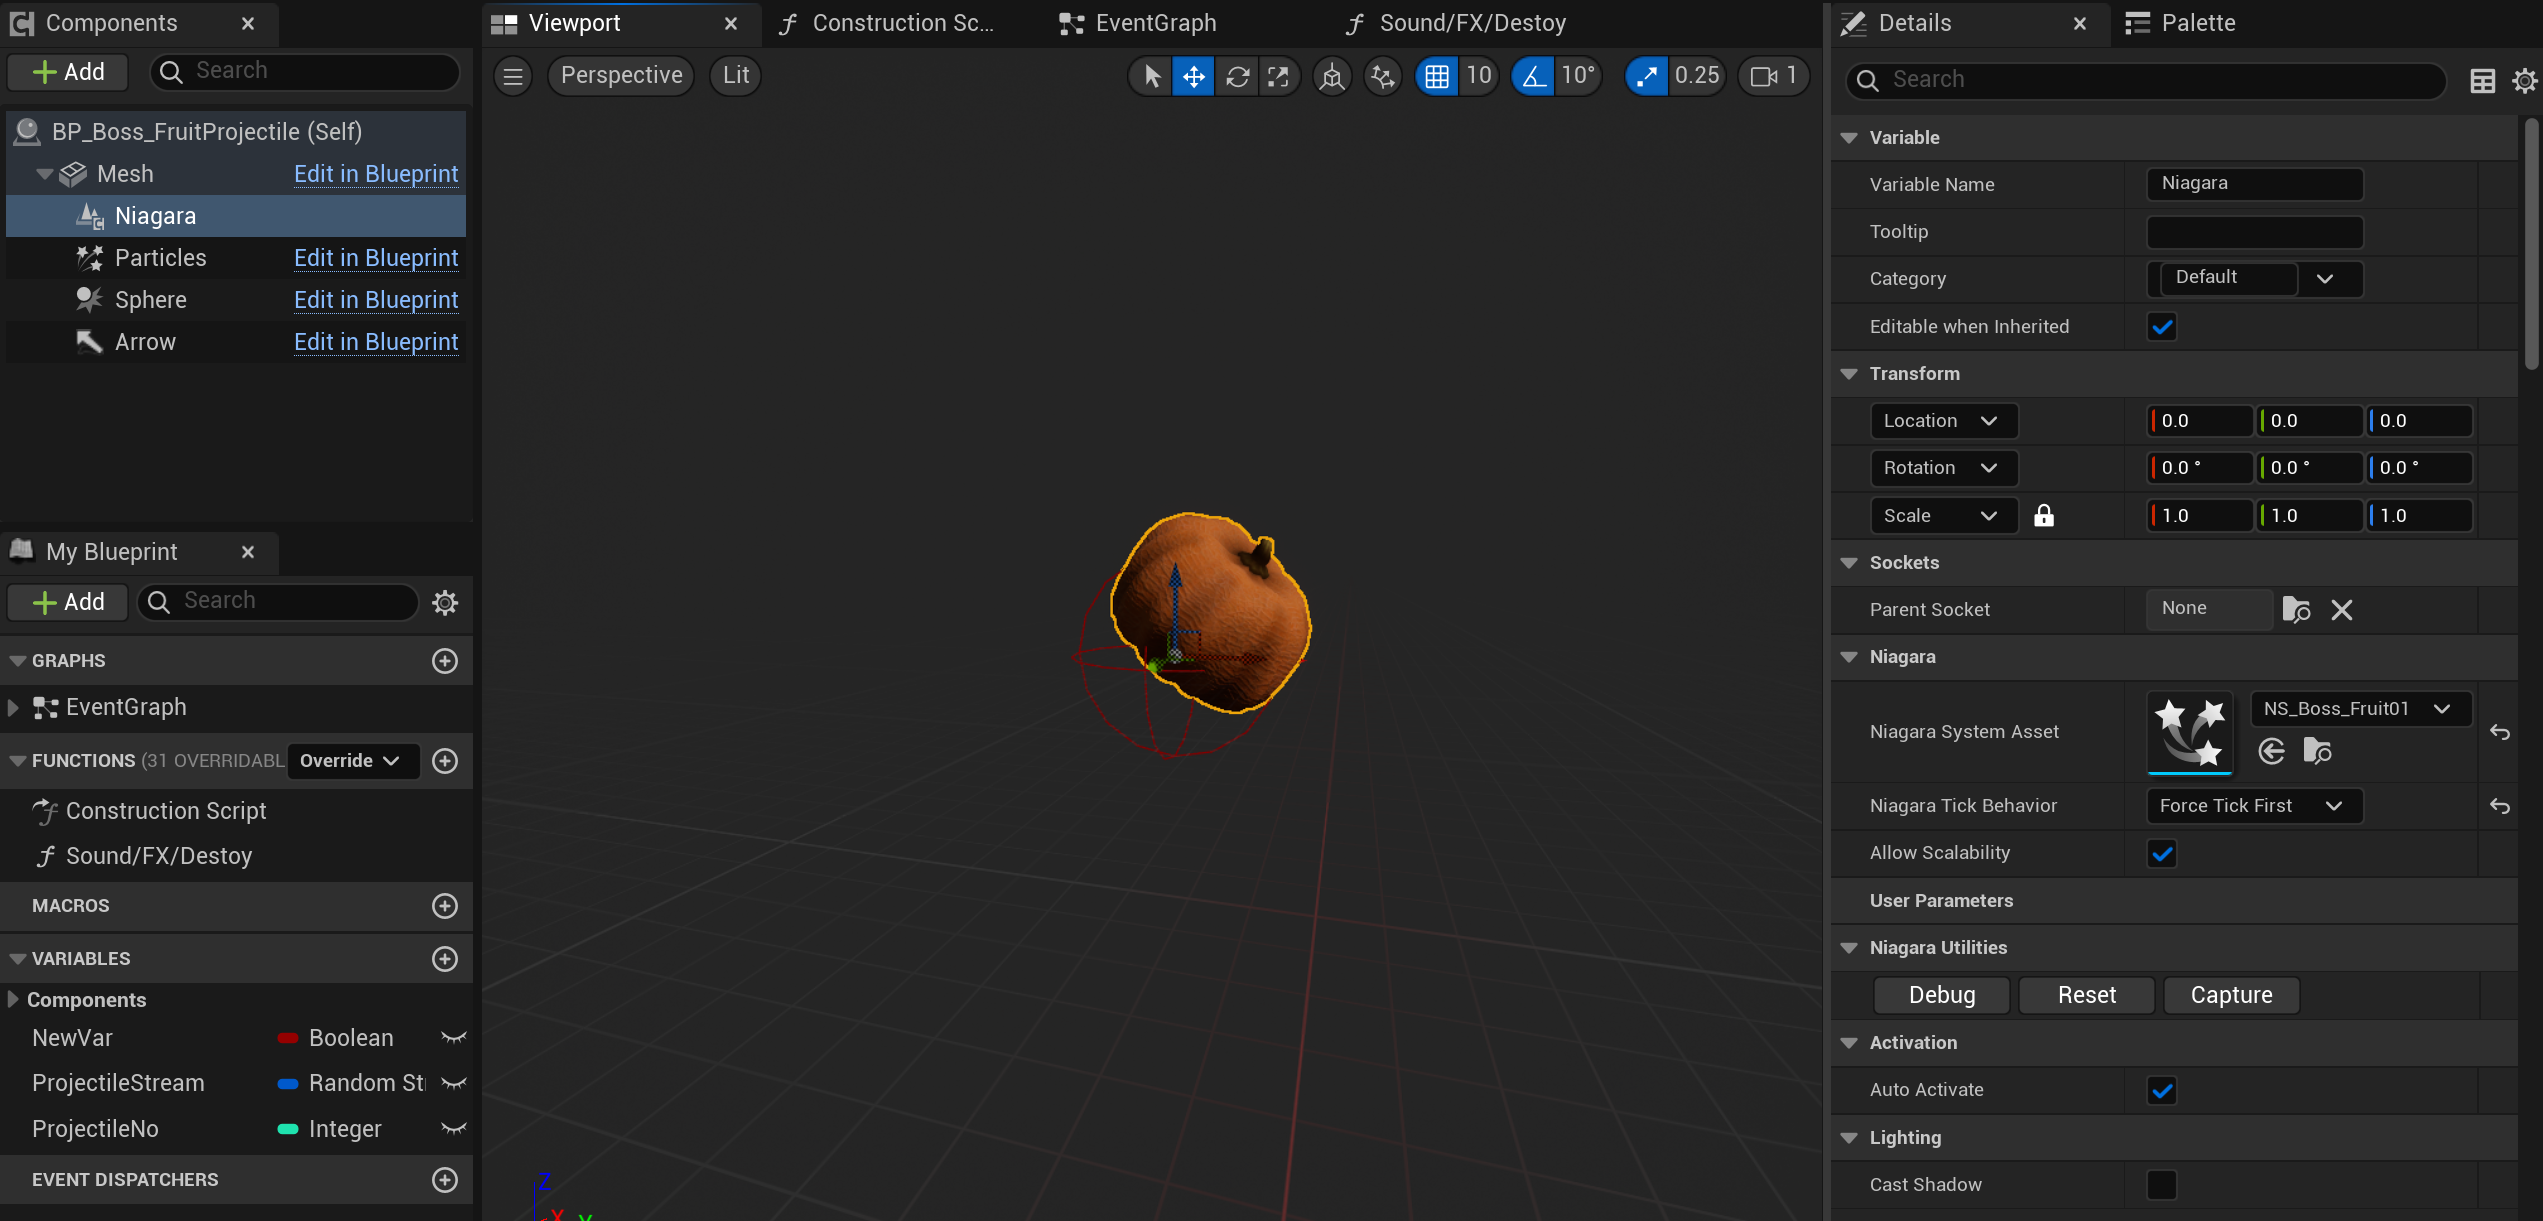Browse to Niagara System asset in Content Browser

coord(2317,751)
